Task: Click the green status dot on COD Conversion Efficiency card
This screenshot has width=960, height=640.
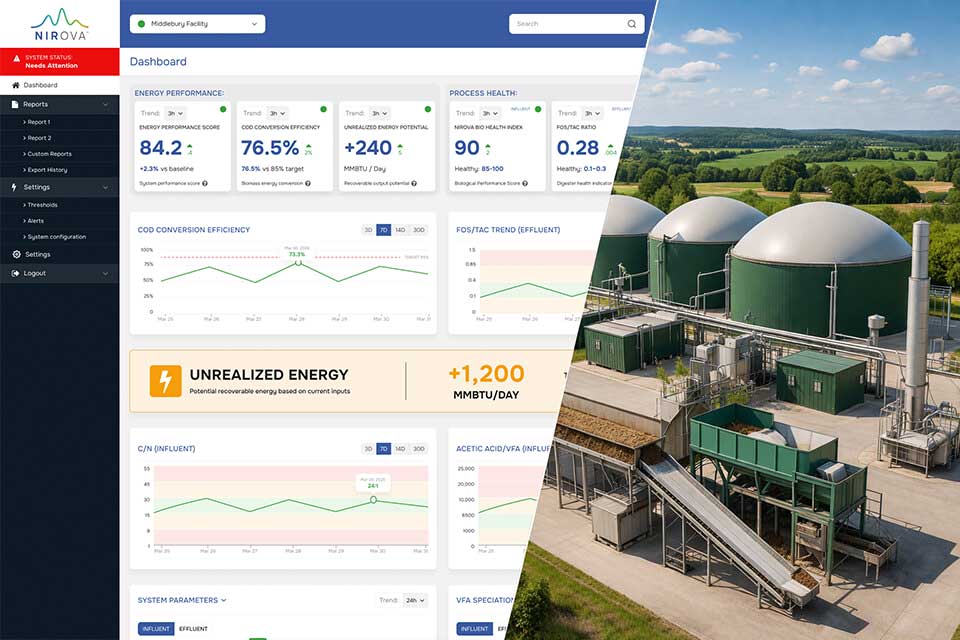Action: (323, 109)
